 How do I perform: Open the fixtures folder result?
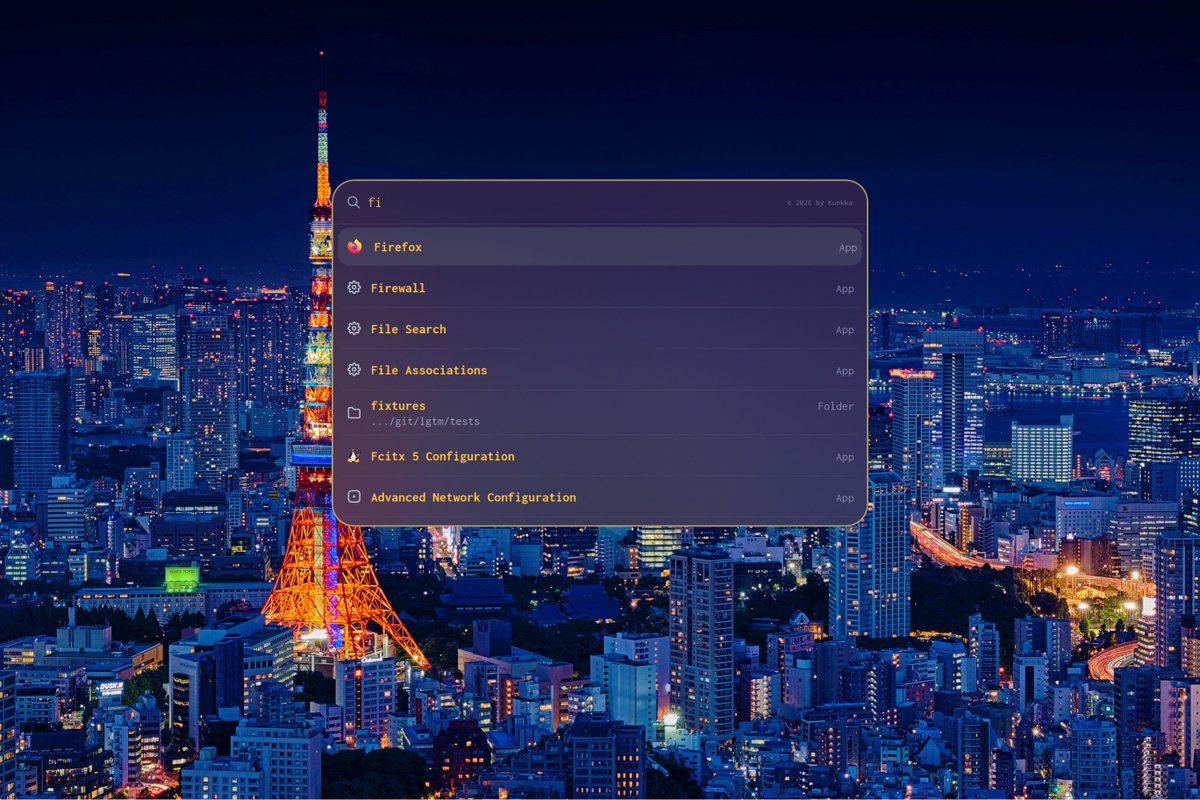[600, 413]
